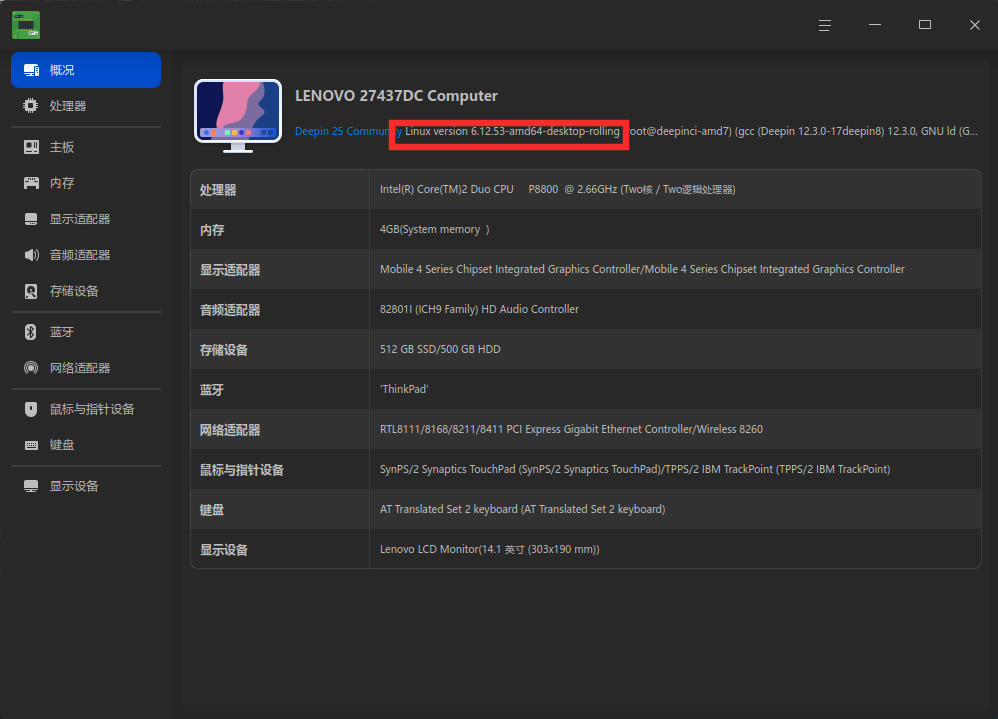The width and height of the screenshot is (998, 719).
Task: Open the 主板 motherboard icon
Action: (x=31, y=147)
